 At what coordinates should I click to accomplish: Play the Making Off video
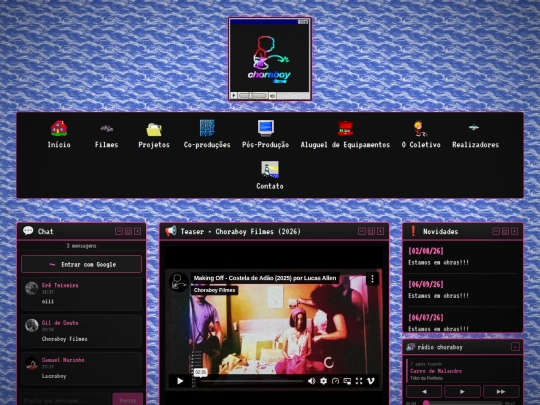180,381
